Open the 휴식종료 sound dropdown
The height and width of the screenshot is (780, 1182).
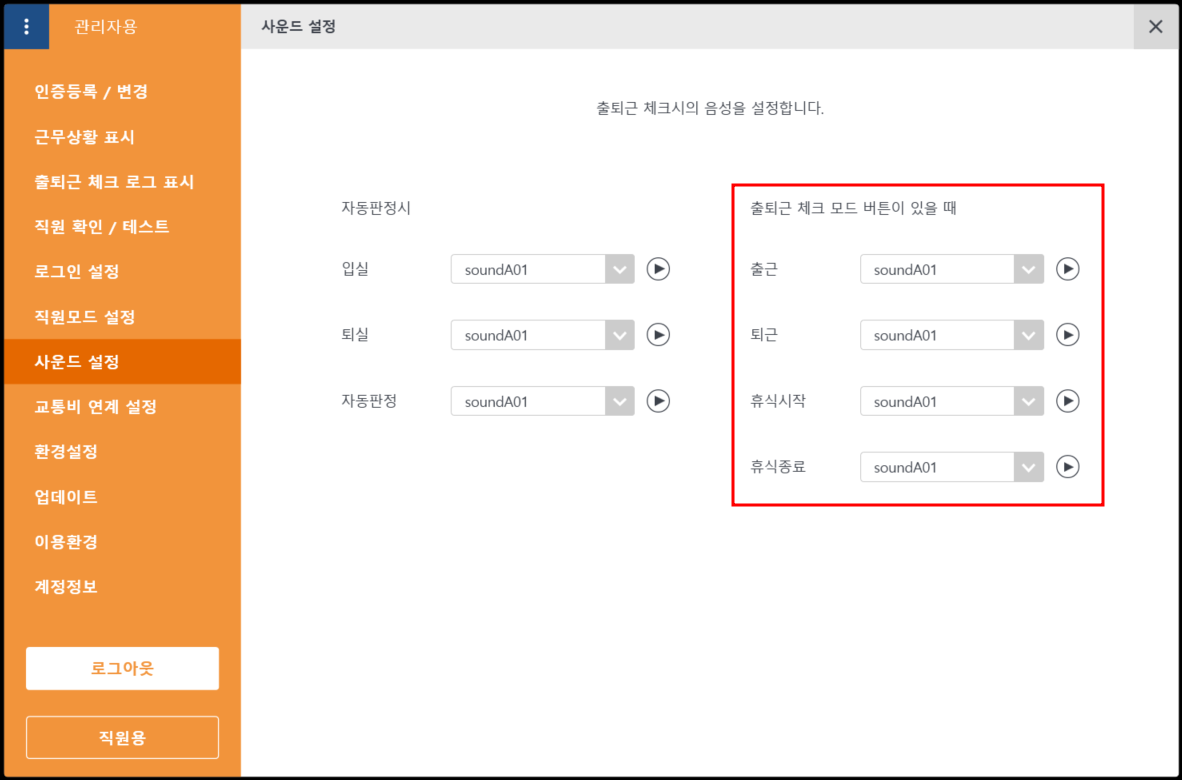point(951,467)
